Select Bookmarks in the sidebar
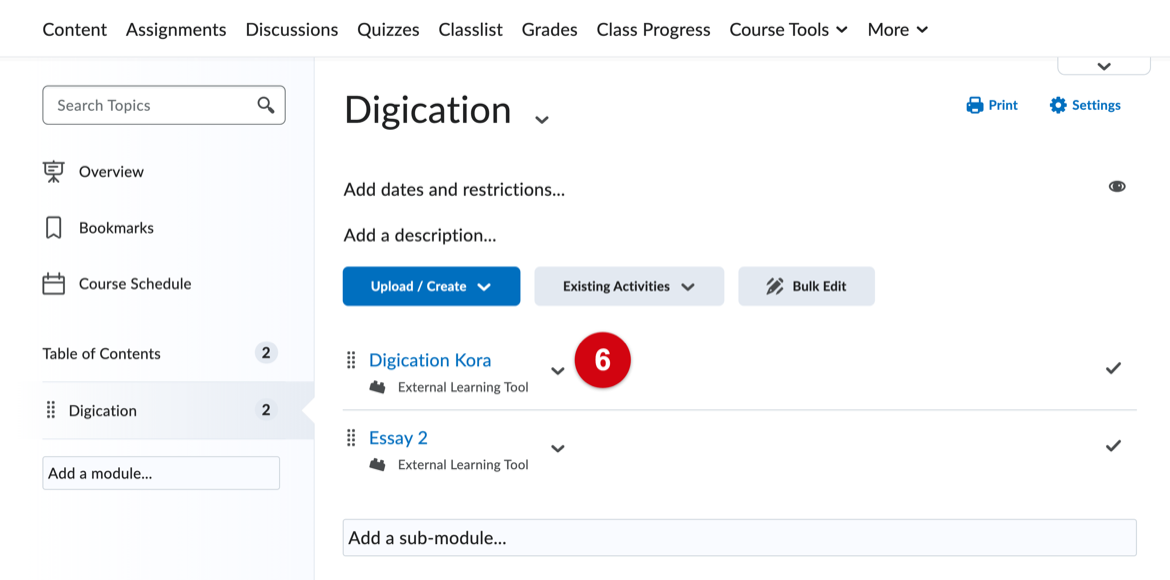Image resolution: width=1170 pixels, height=580 pixels. pyautogui.click(x=116, y=228)
